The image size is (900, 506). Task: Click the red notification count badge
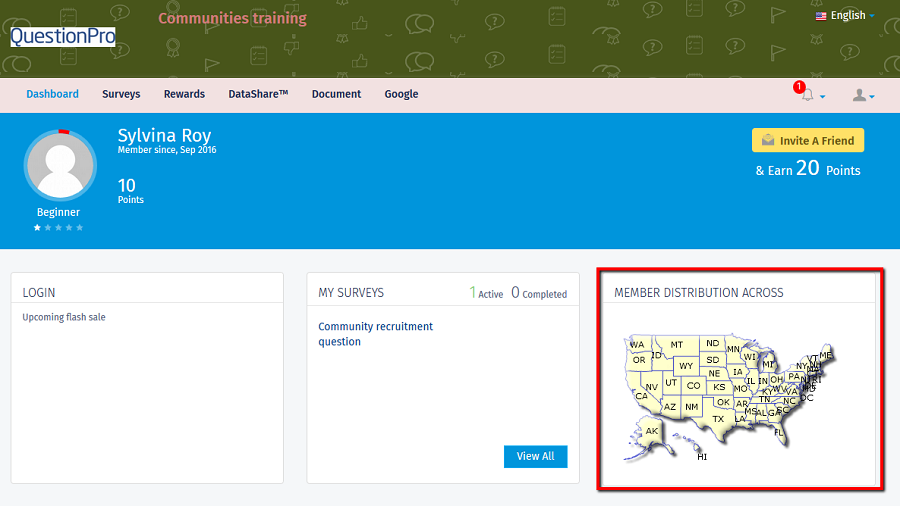point(799,87)
